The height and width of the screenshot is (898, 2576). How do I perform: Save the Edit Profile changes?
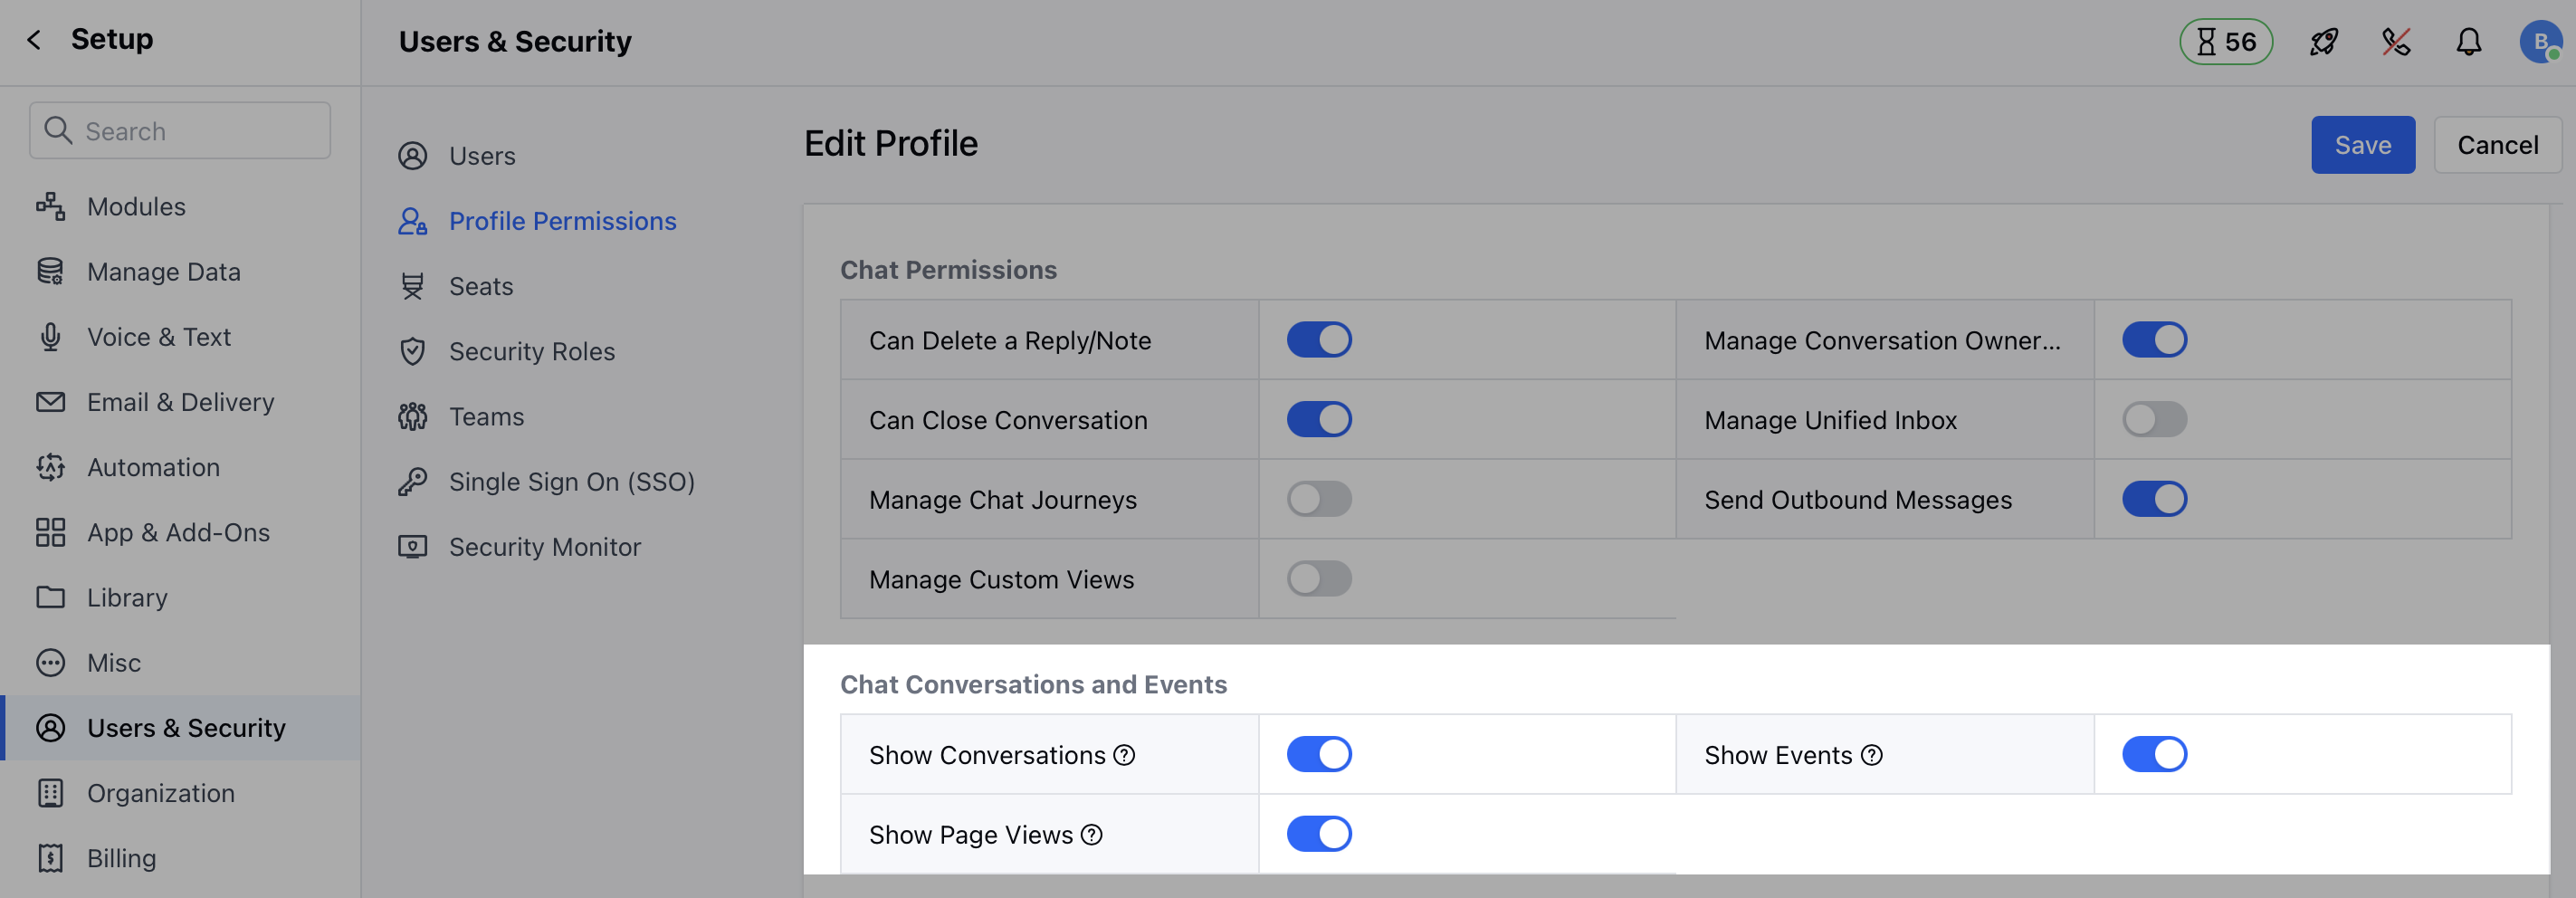pyautogui.click(x=2362, y=144)
